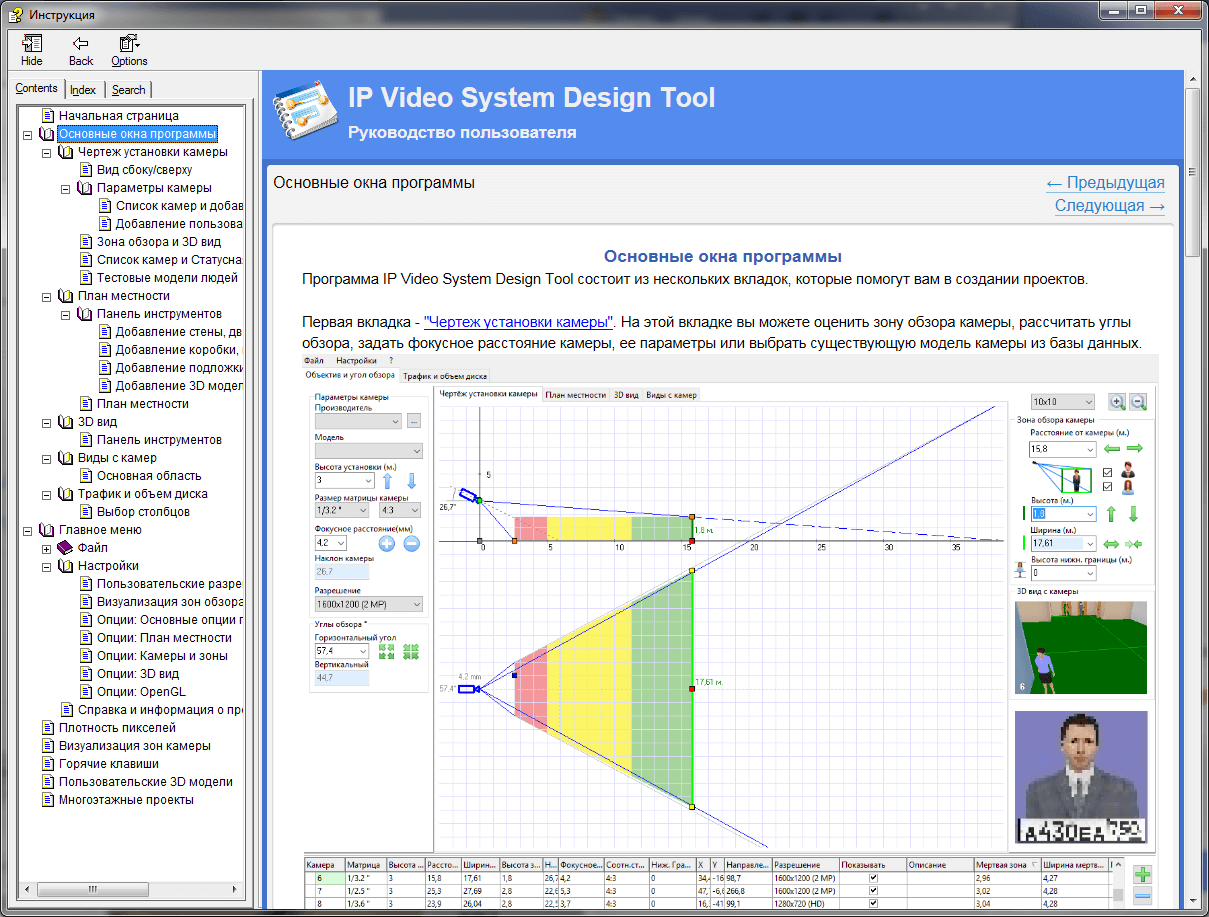
Task: Click the page icon beside Горячие клавиши
Action: pos(47,764)
